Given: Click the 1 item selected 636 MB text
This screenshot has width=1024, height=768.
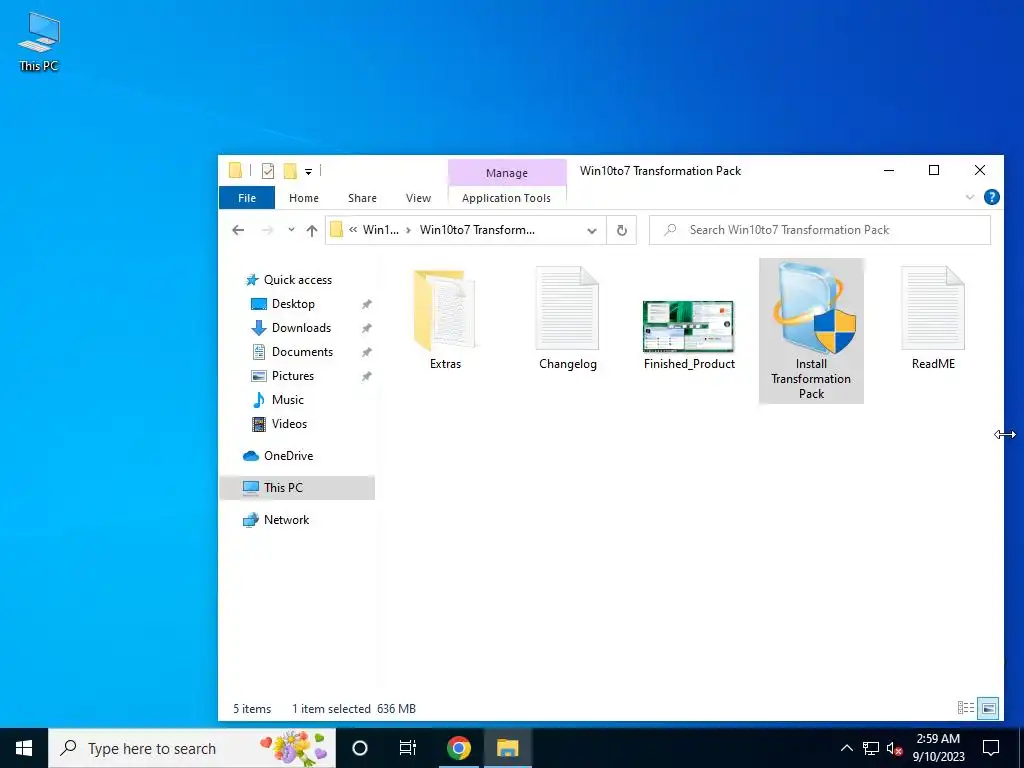Looking at the screenshot, I should click(x=353, y=709).
